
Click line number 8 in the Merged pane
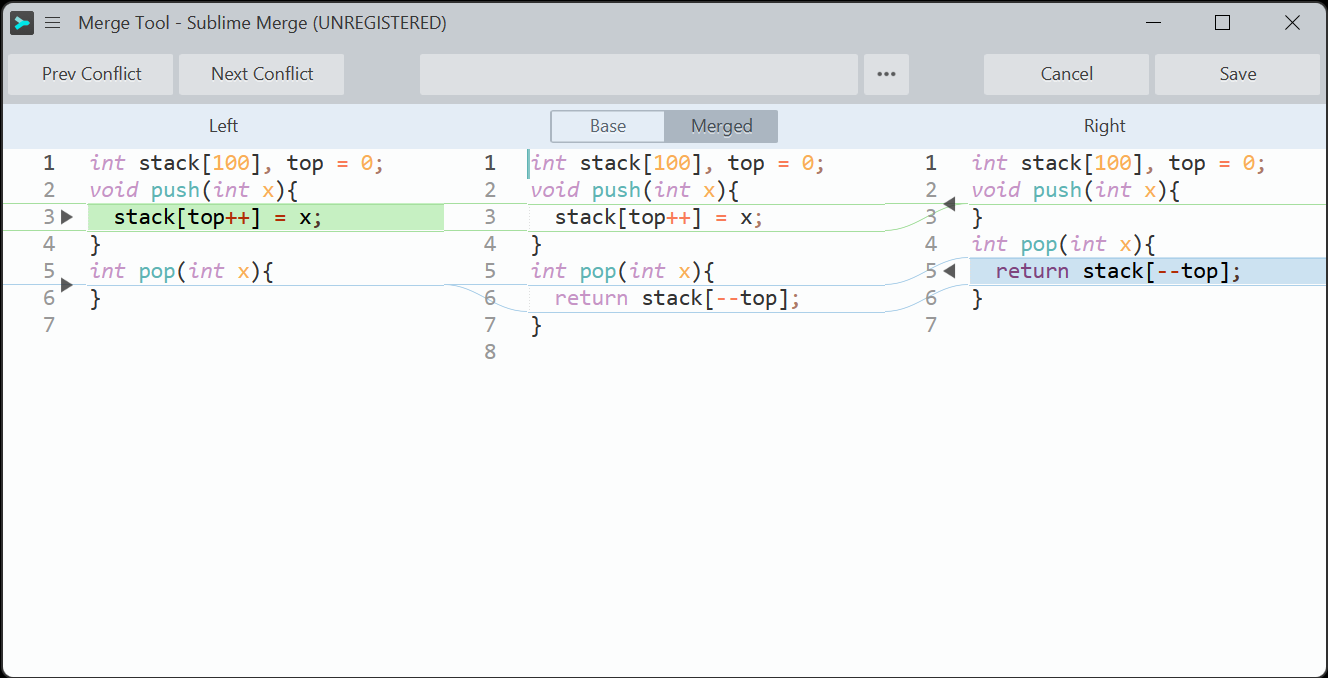[x=490, y=352]
